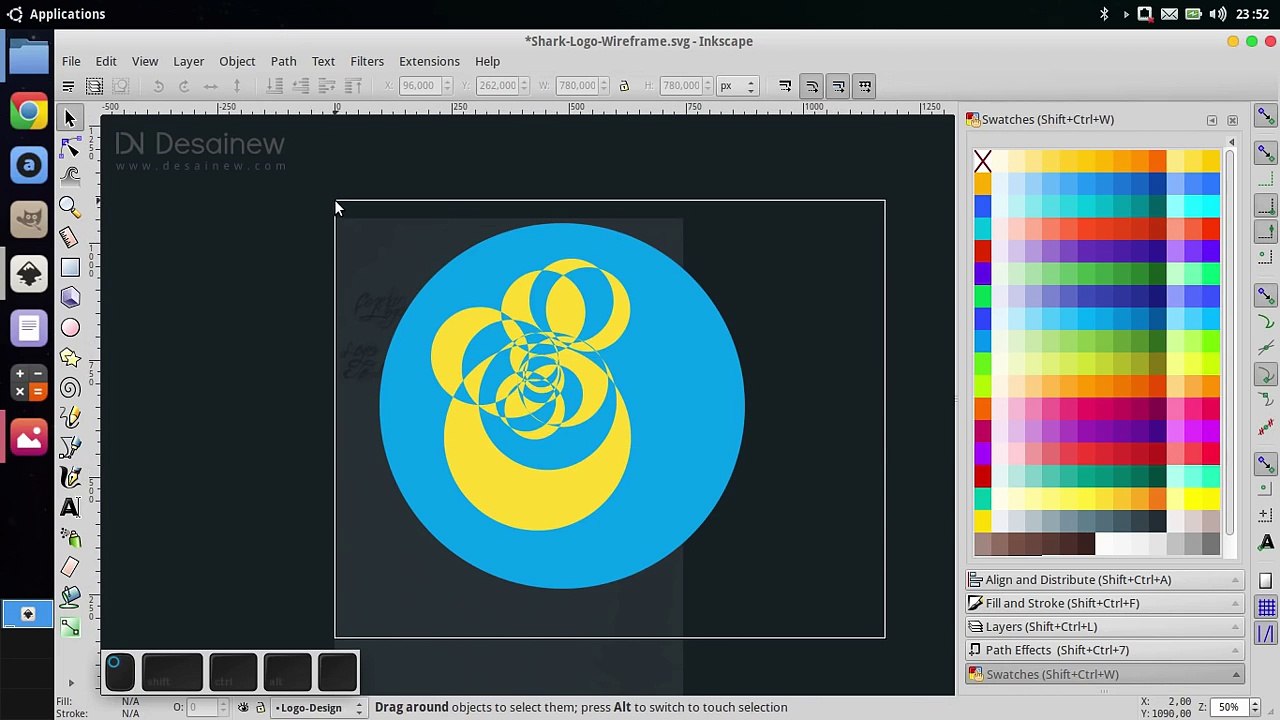Open the Inkscape icon in the dock
This screenshot has width=1280, height=720.
pos(28,273)
